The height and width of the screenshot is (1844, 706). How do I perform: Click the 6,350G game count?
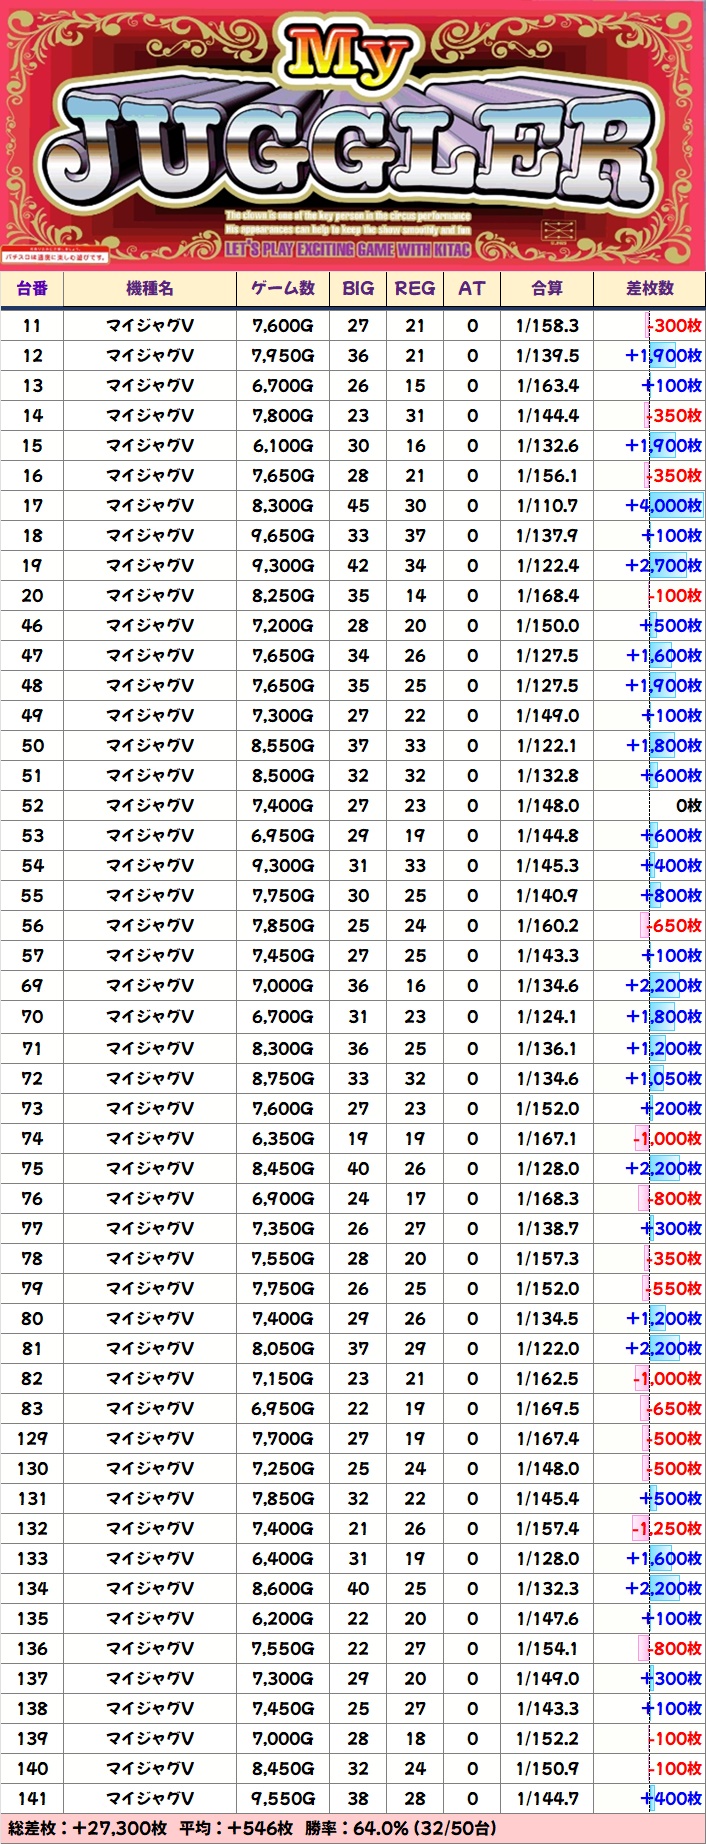[283, 1138]
